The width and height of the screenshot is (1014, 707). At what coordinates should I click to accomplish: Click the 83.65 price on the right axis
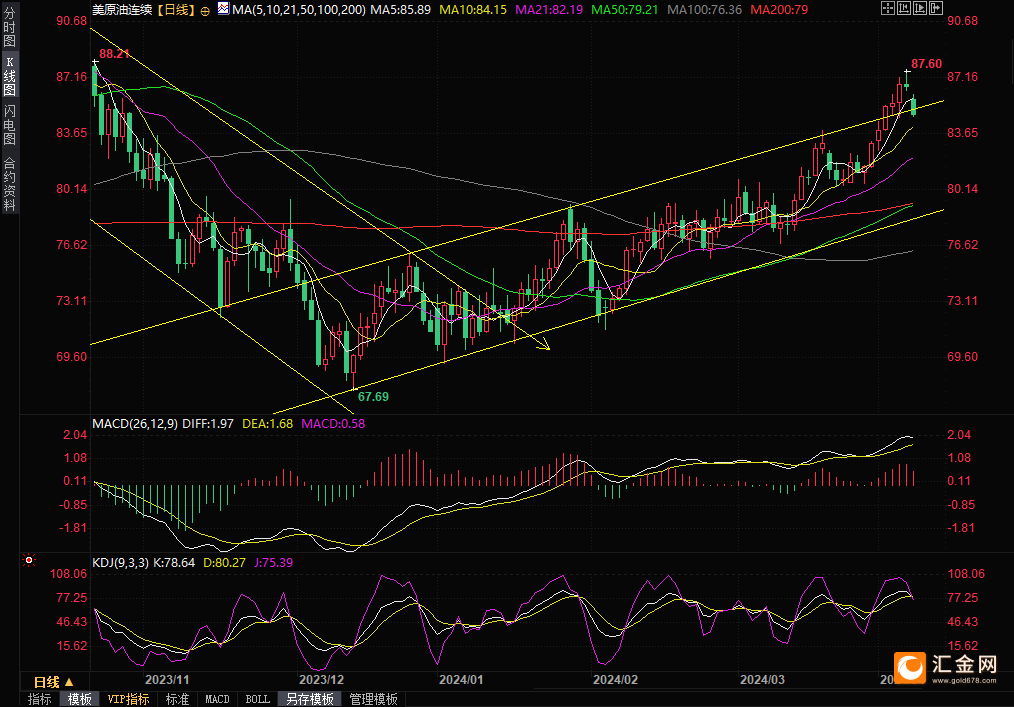[x=962, y=133]
